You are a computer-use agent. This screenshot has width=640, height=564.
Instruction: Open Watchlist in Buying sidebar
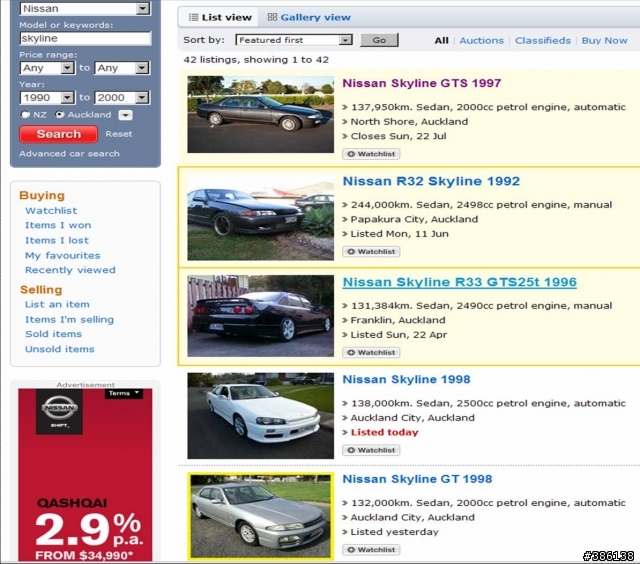coord(51,211)
